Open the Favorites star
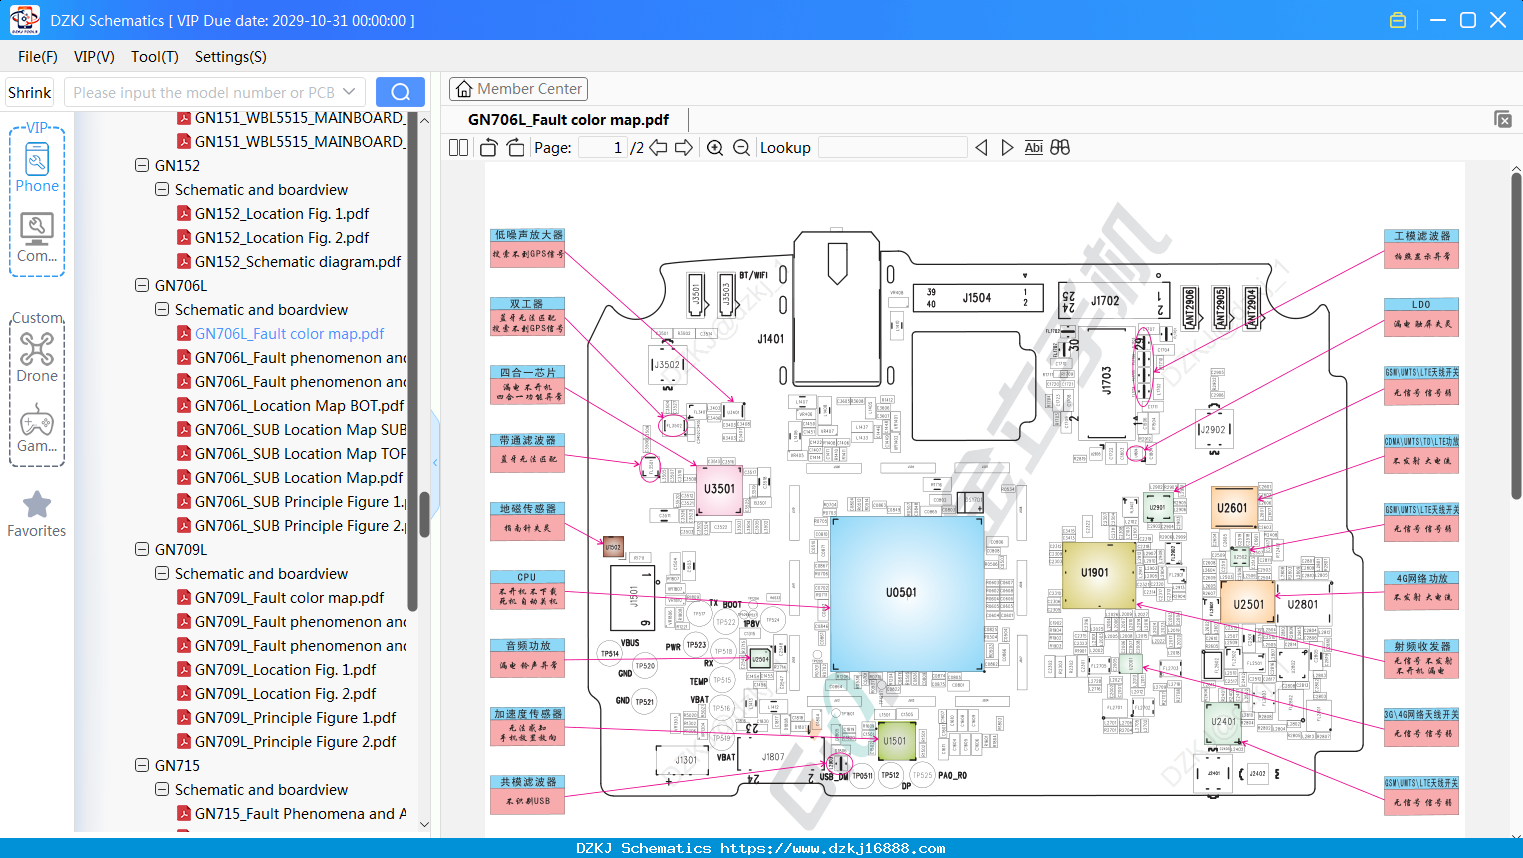Screen dimensions: 1523x858 (37, 514)
